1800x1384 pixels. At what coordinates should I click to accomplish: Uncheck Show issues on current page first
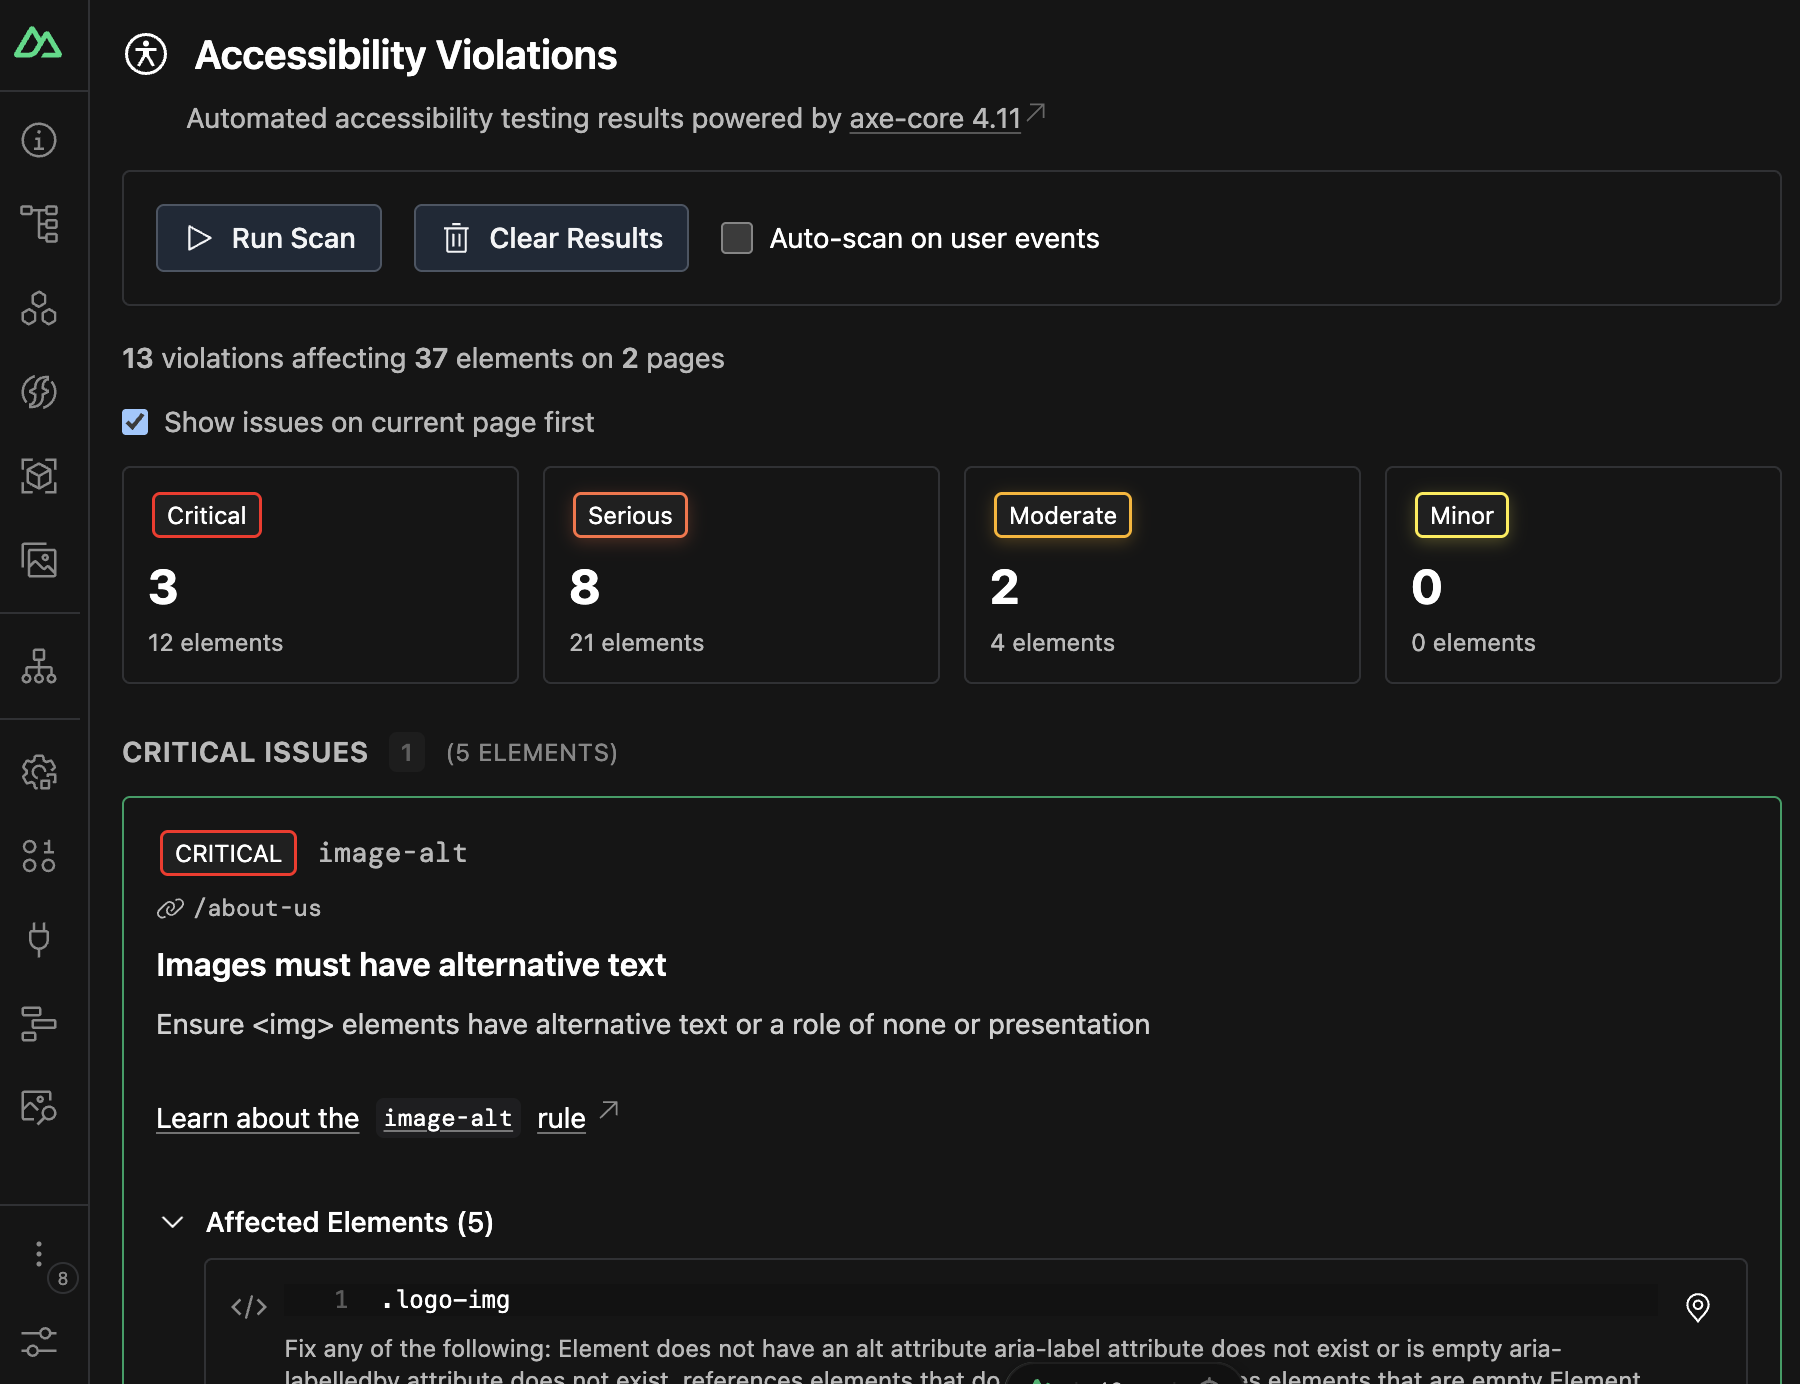click(x=134, y=422)
